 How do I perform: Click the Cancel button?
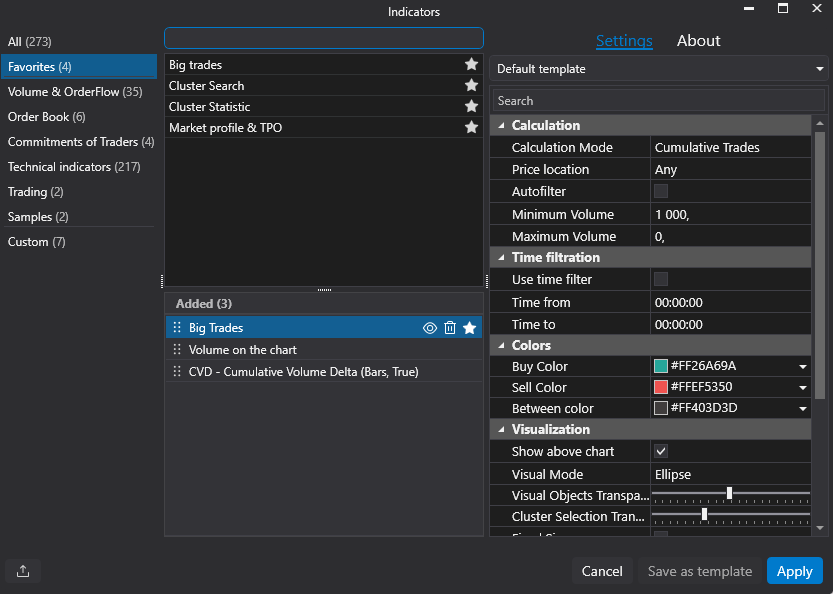[602, 571]
